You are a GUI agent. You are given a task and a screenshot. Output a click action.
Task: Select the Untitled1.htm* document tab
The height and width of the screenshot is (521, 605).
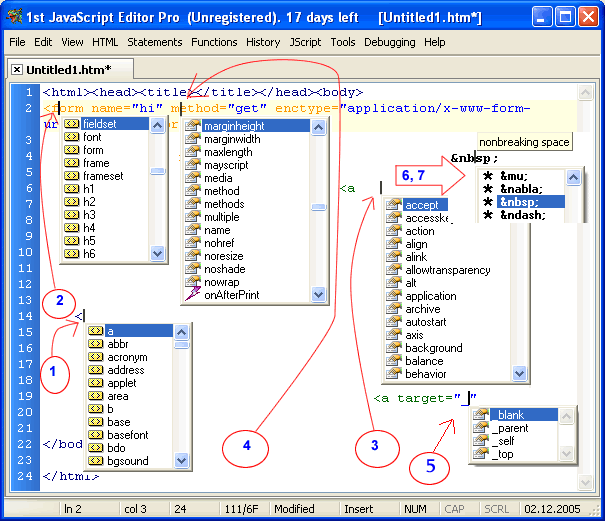(69, 69)
